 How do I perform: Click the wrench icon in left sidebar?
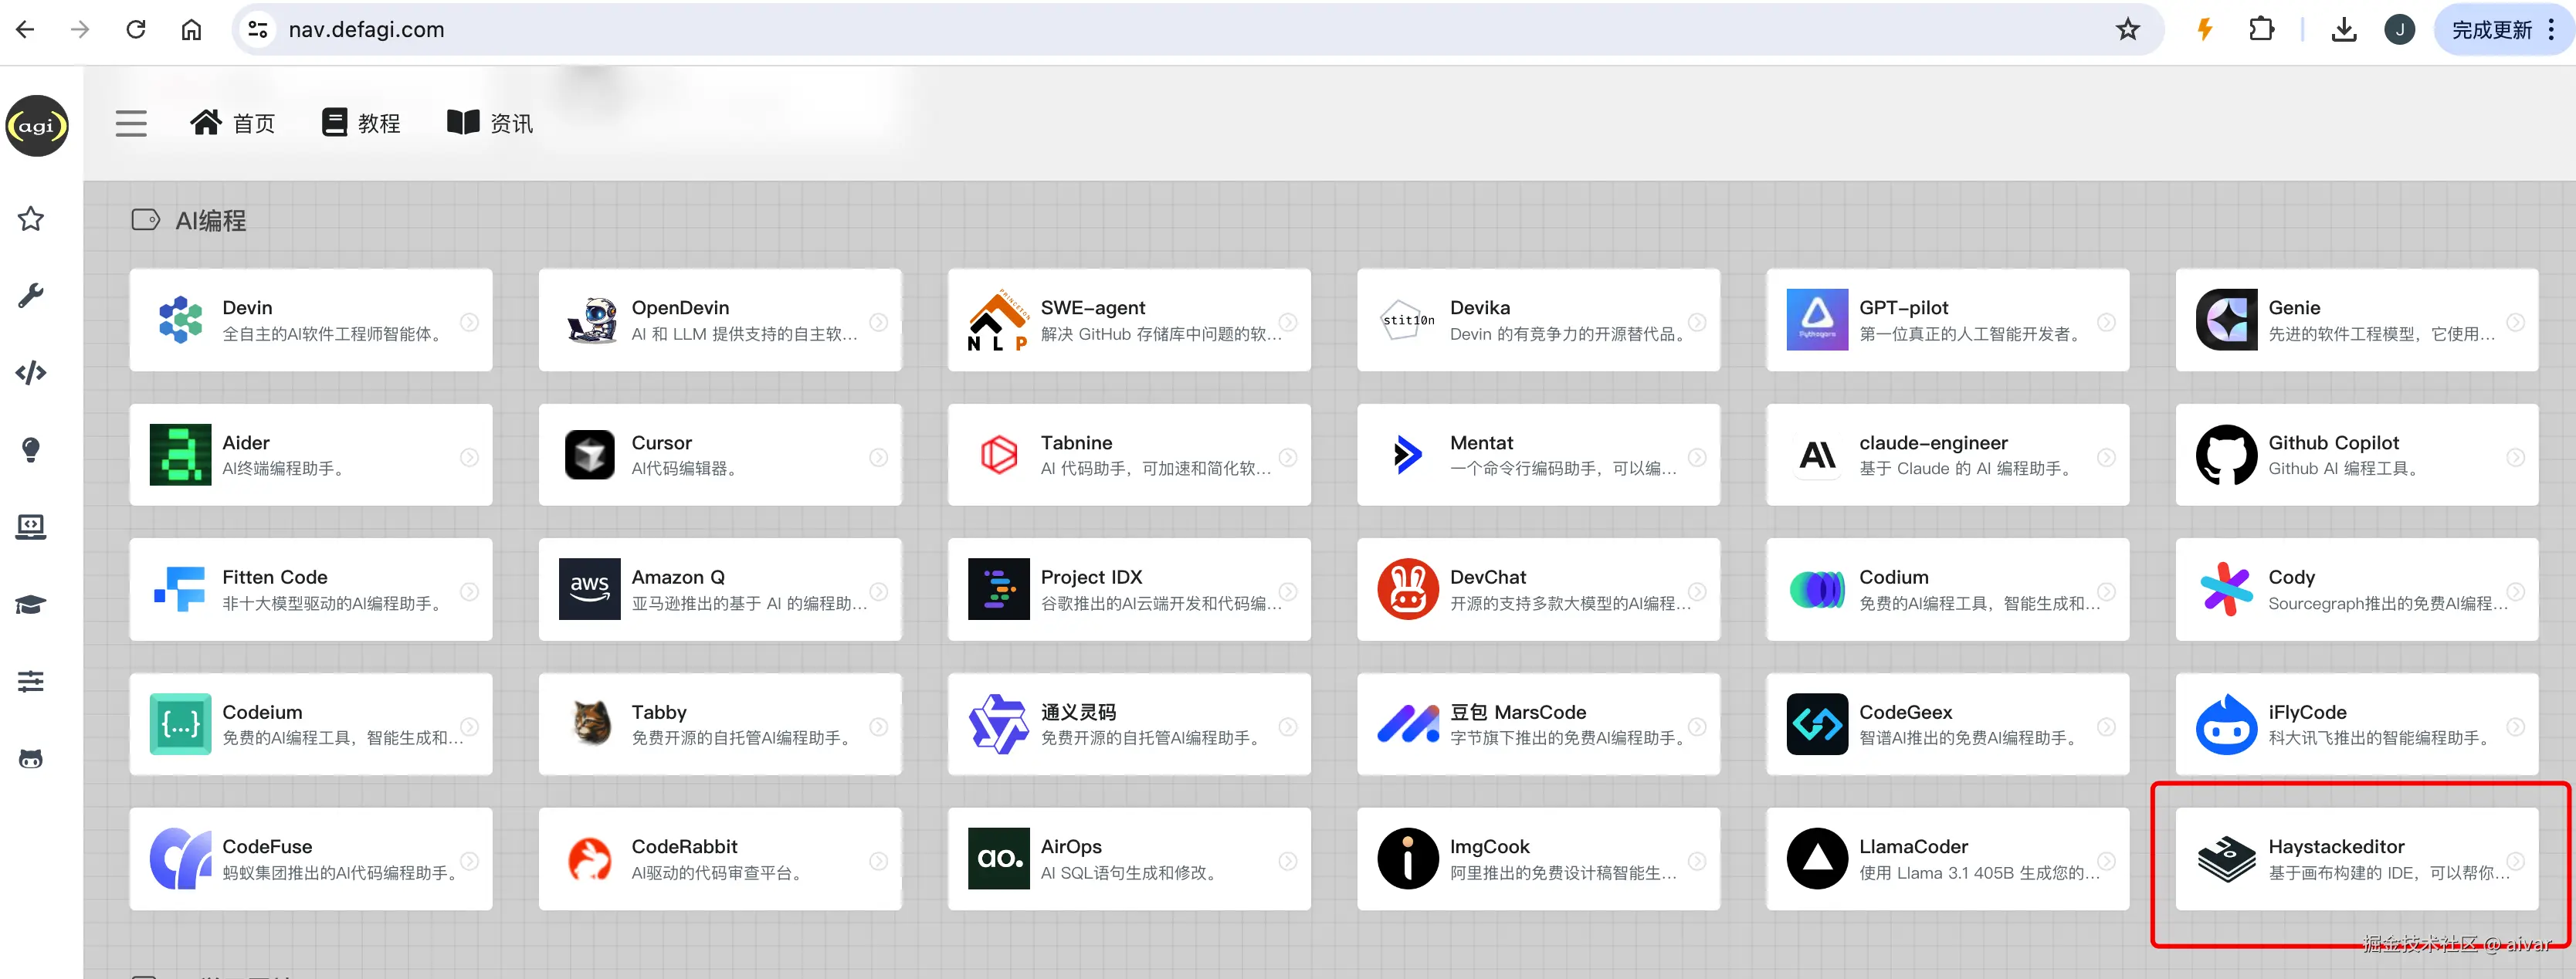tap(31, 296)
